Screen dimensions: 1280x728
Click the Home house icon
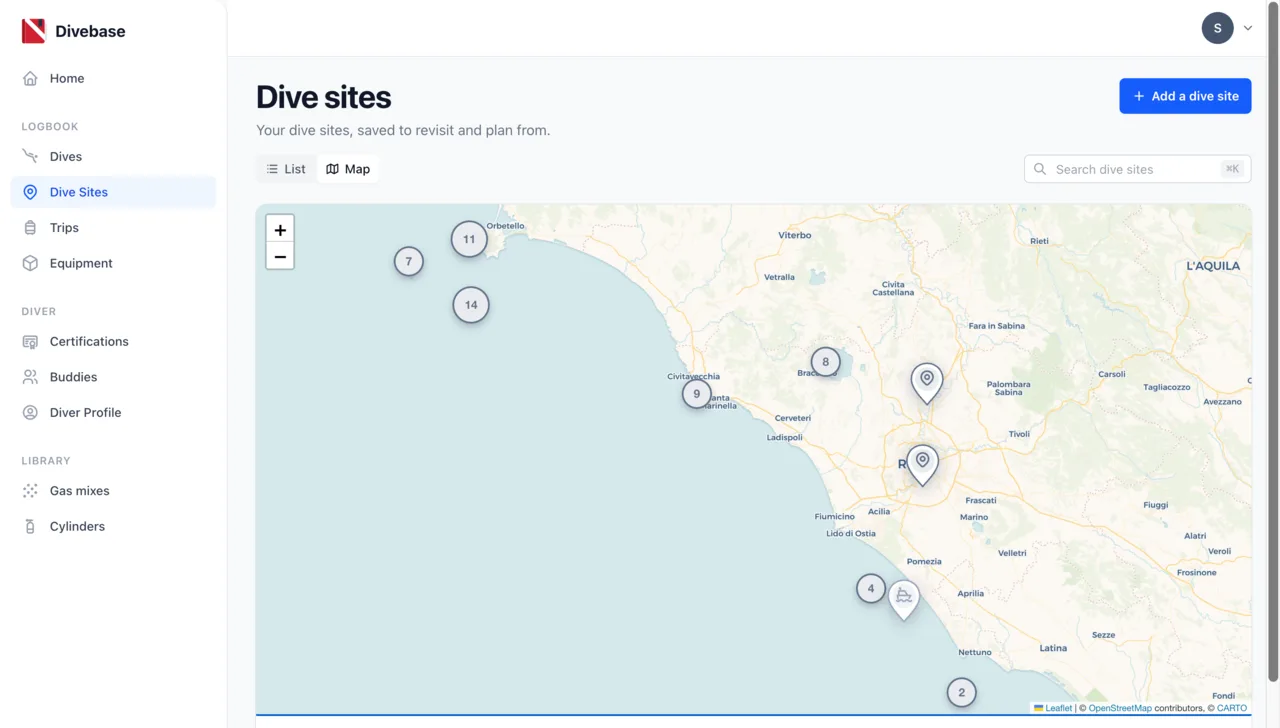[x=30, y=78]
